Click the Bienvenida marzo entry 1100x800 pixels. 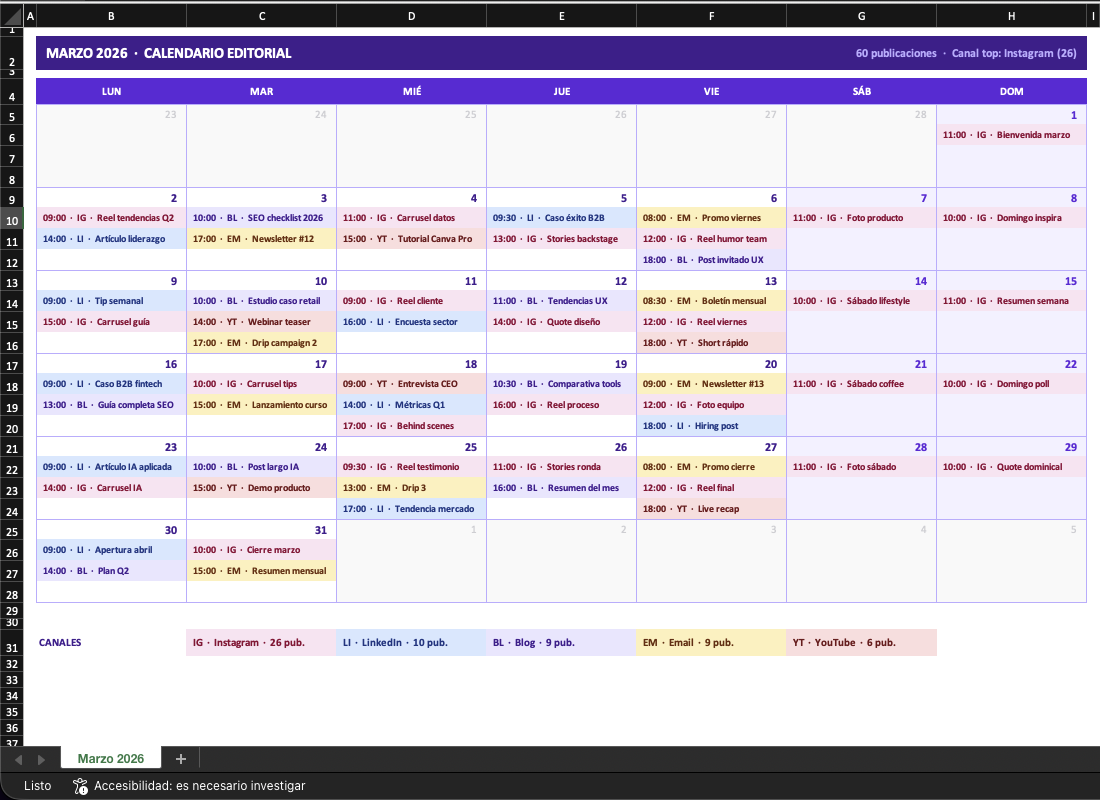(x=1012, y=135)
